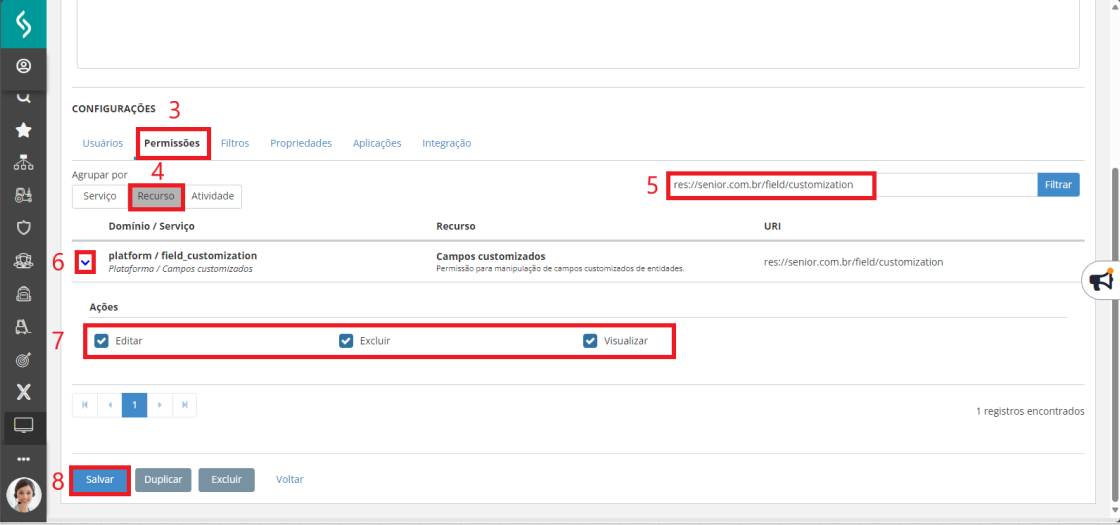Viewport: 1120px width, 525px height.
Task: Open the search magnifier icon in the sidebar
Action: 24,98
